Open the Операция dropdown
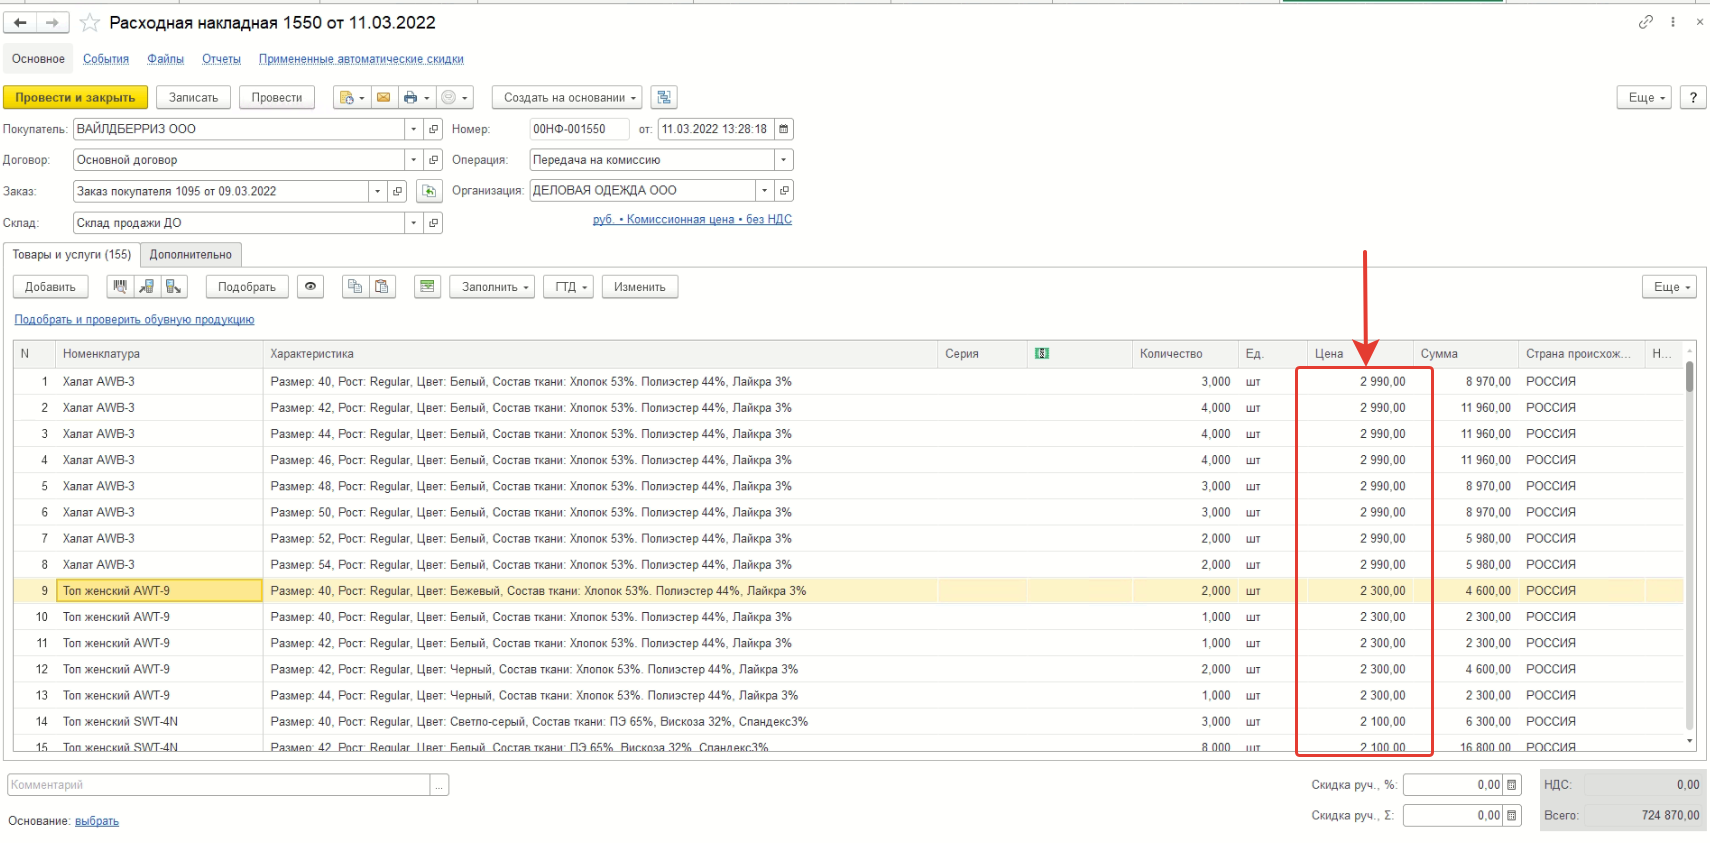Image resolution: width=1710 pixels, height=843 pixels. (784, 160)
